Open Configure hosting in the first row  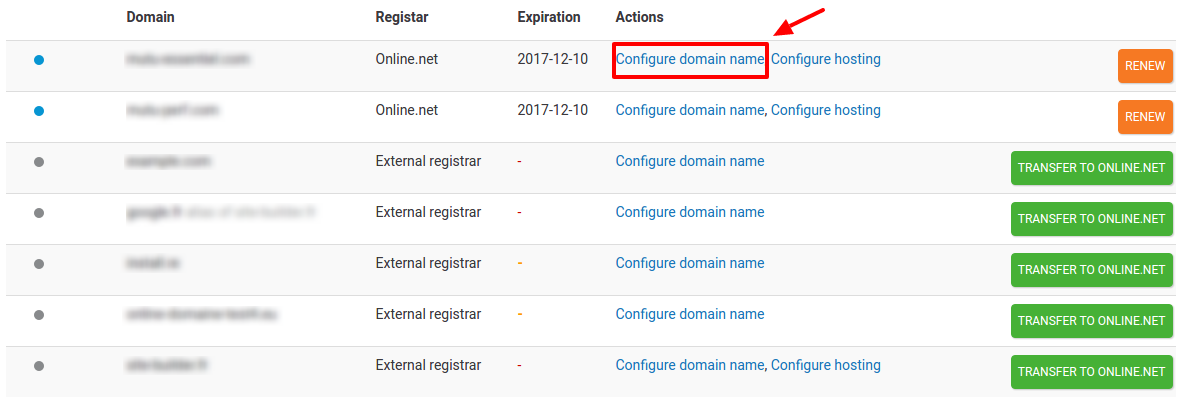pyautogui.click(x=826, y=60)
